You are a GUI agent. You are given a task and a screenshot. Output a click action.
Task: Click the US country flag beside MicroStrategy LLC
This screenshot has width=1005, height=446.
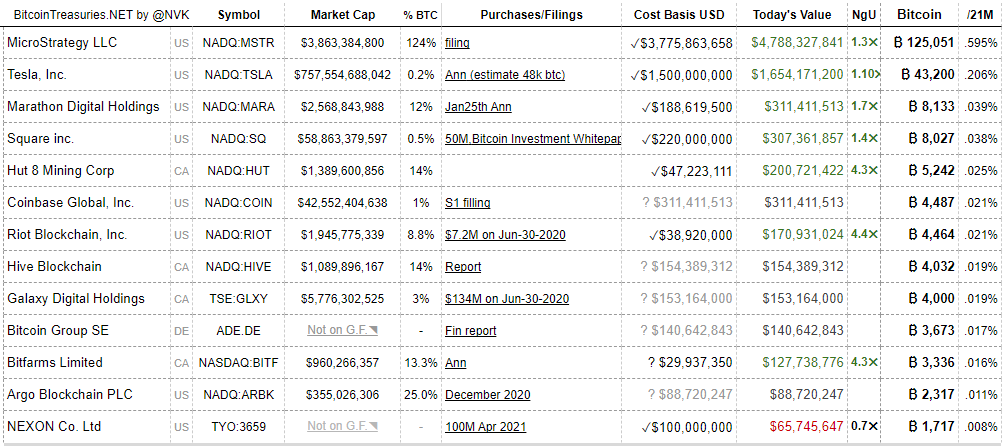point(181,43)
